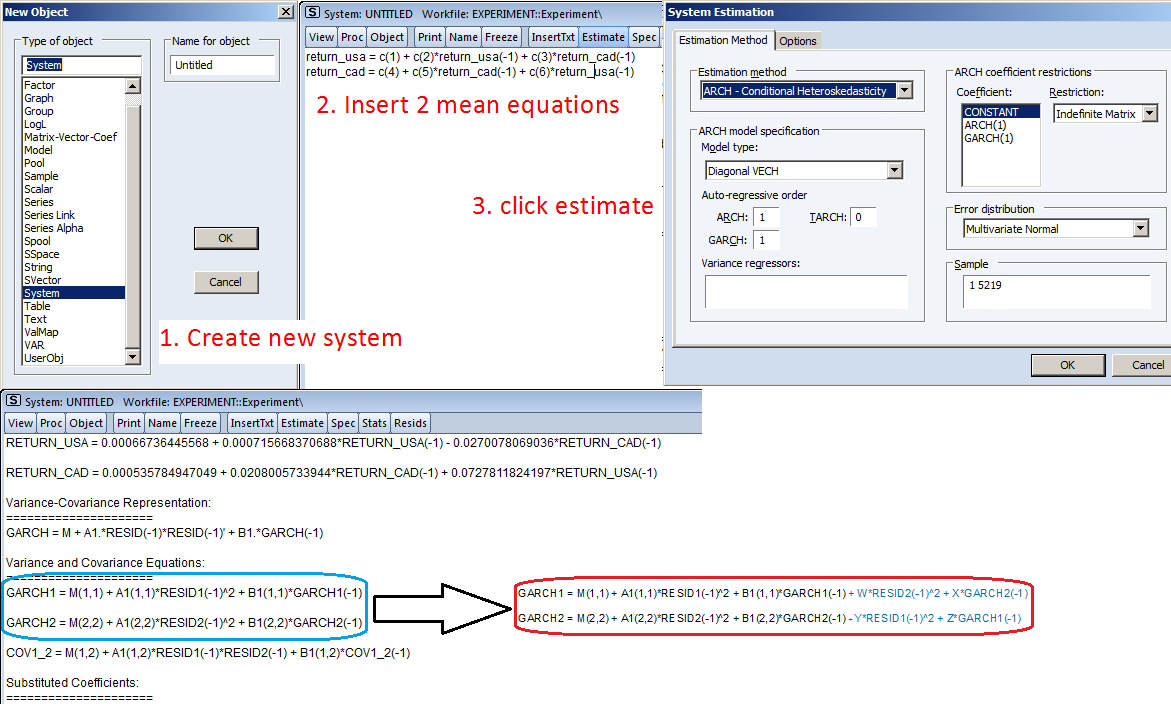This screenshot has width=1171, height=704.
Task: Click InsertTxt in the lower System window toolbar
Action: tap(252, 423)
